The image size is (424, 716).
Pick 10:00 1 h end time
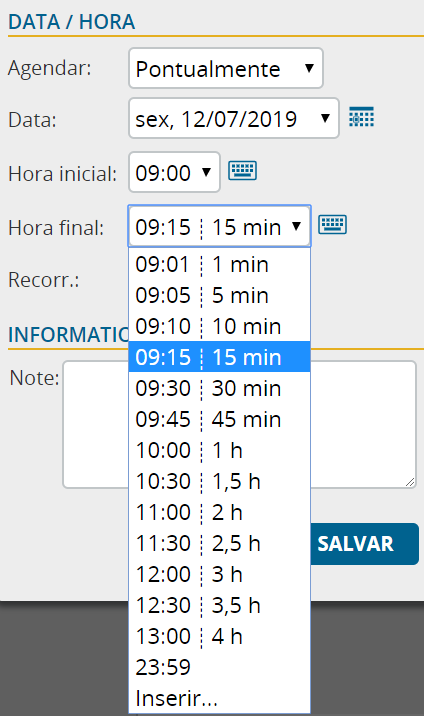[x=220, y=450]
